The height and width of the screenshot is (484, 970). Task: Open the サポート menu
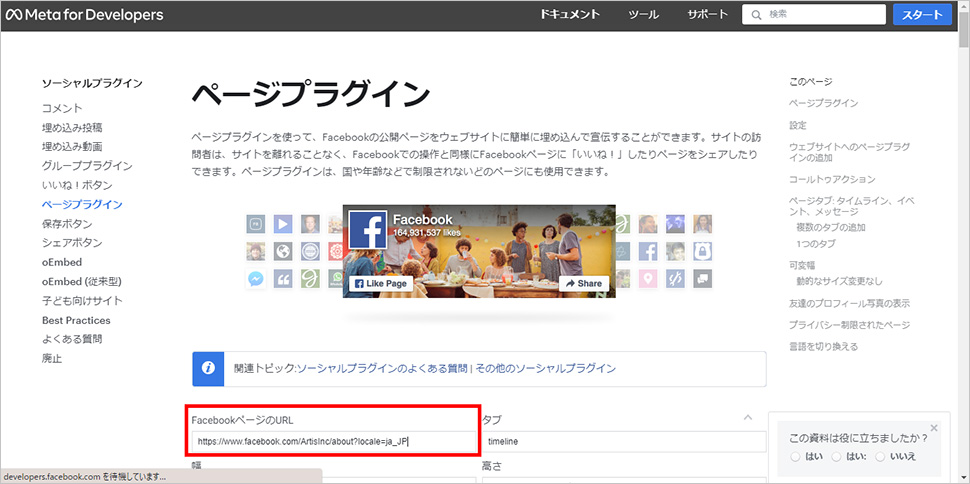pos(707,15)
